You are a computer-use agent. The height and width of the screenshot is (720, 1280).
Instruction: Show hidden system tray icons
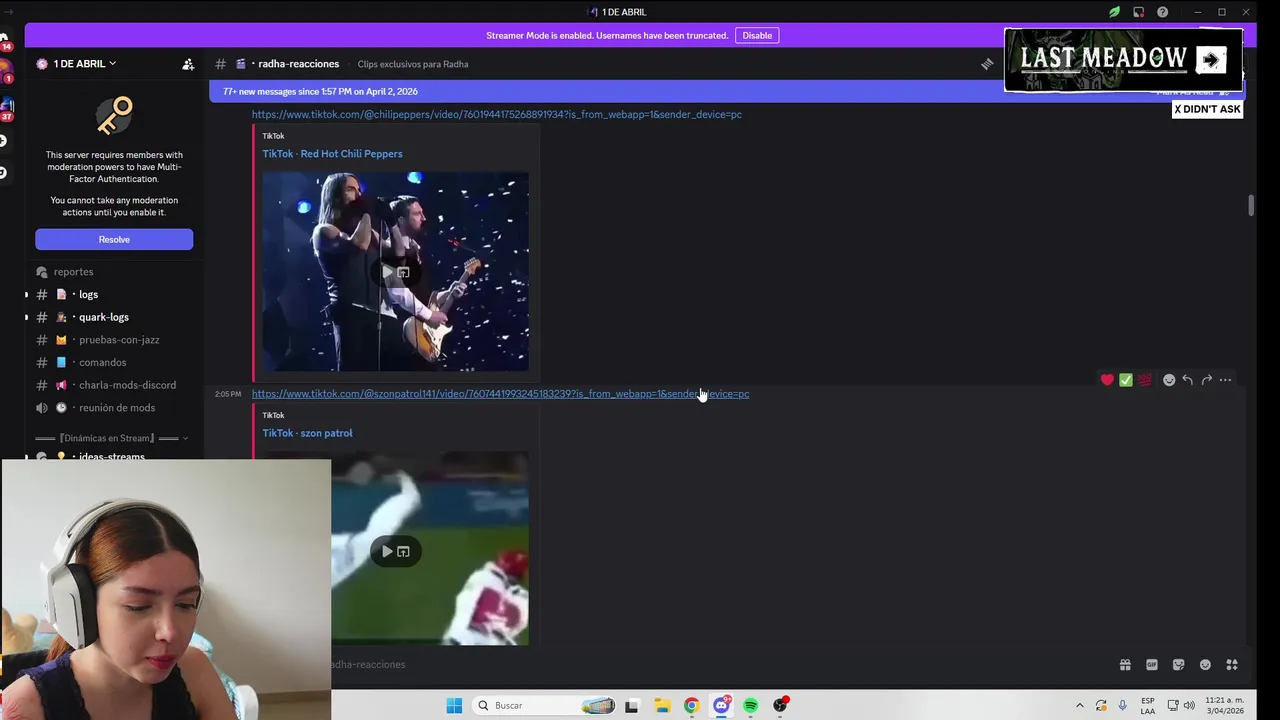1079,705
